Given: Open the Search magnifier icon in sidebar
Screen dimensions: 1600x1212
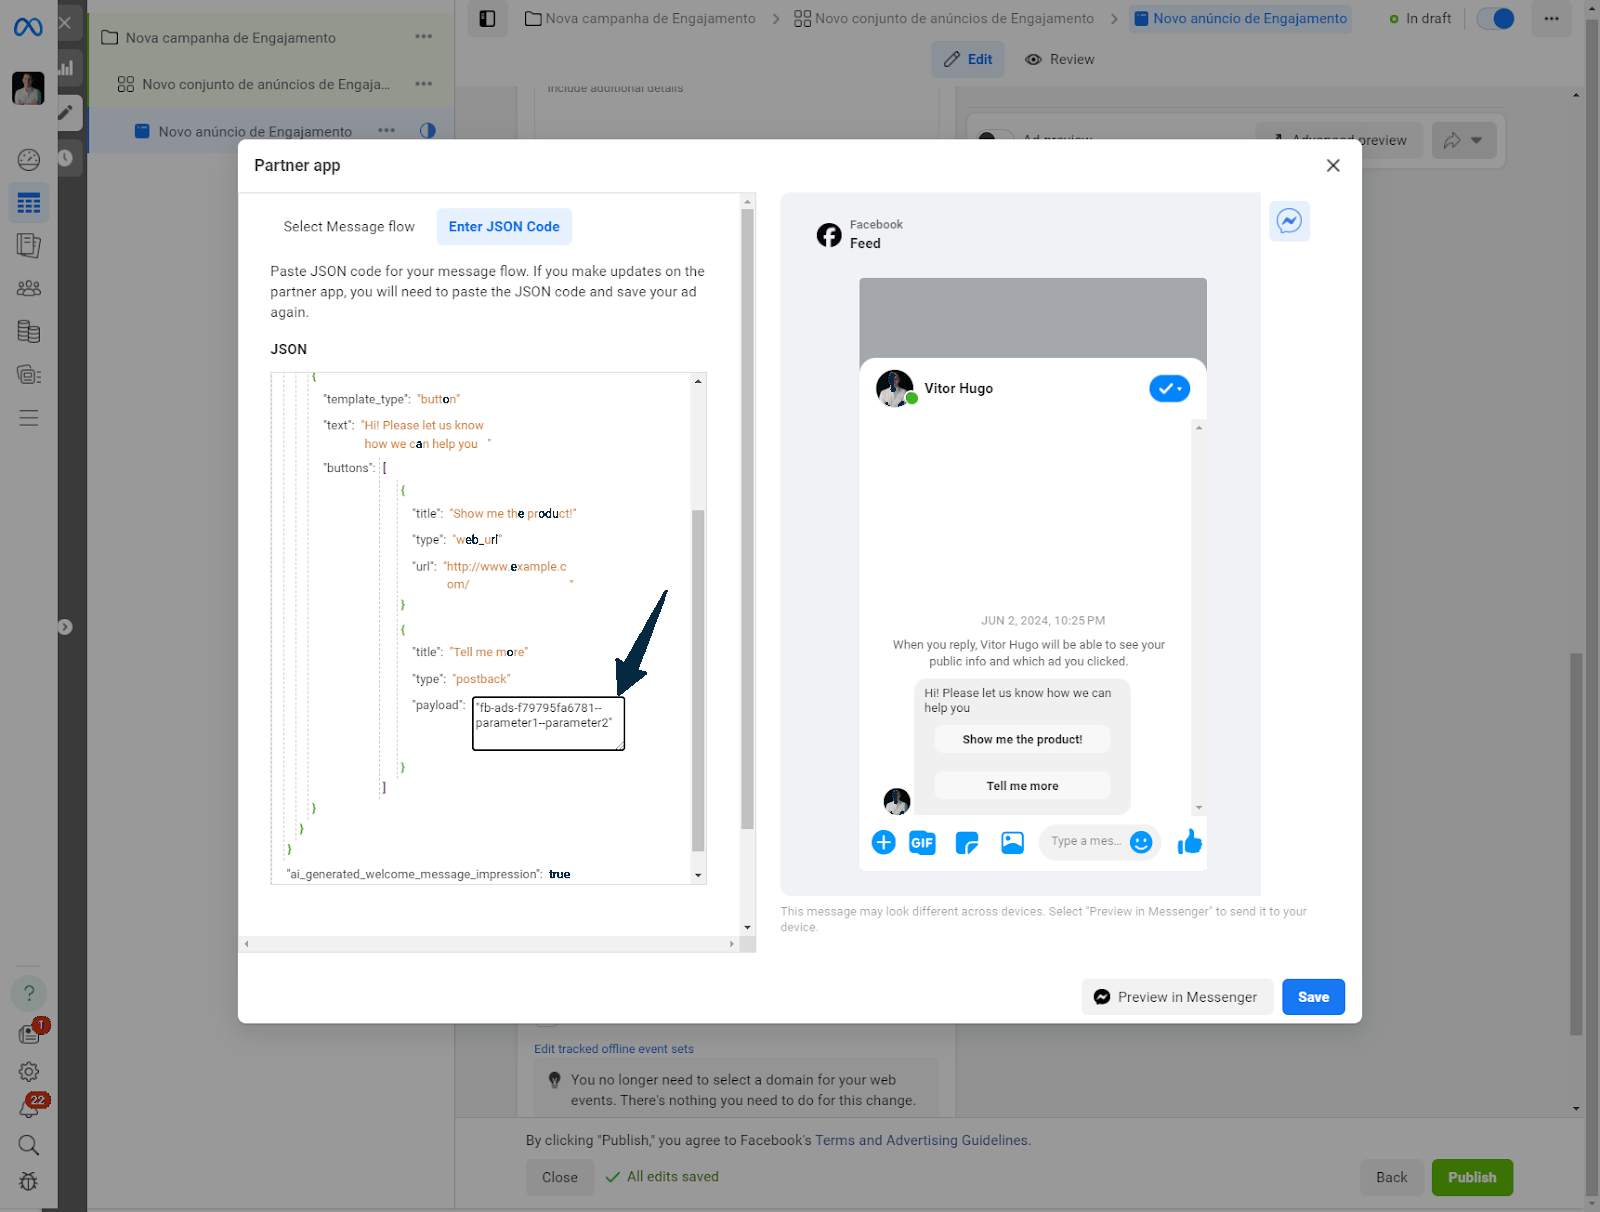Looking at the screenshot, I should (x=29, y=1145).
